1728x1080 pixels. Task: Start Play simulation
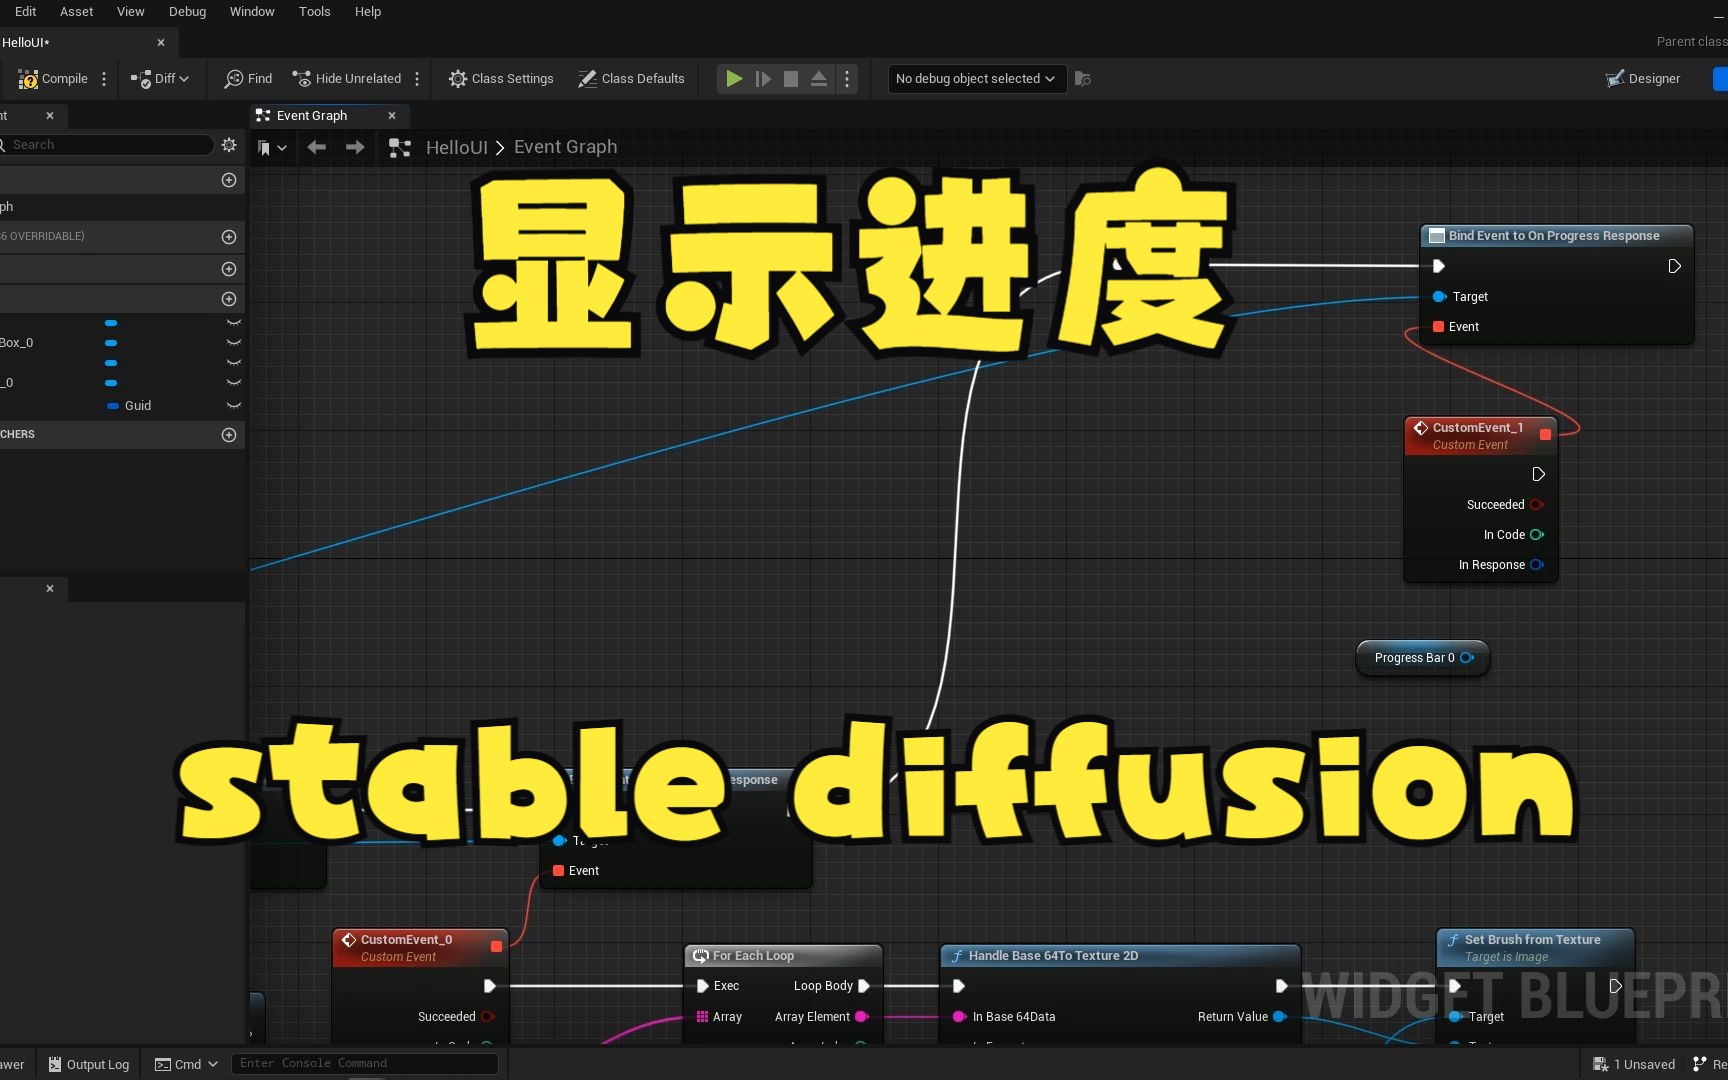(734, 79)
